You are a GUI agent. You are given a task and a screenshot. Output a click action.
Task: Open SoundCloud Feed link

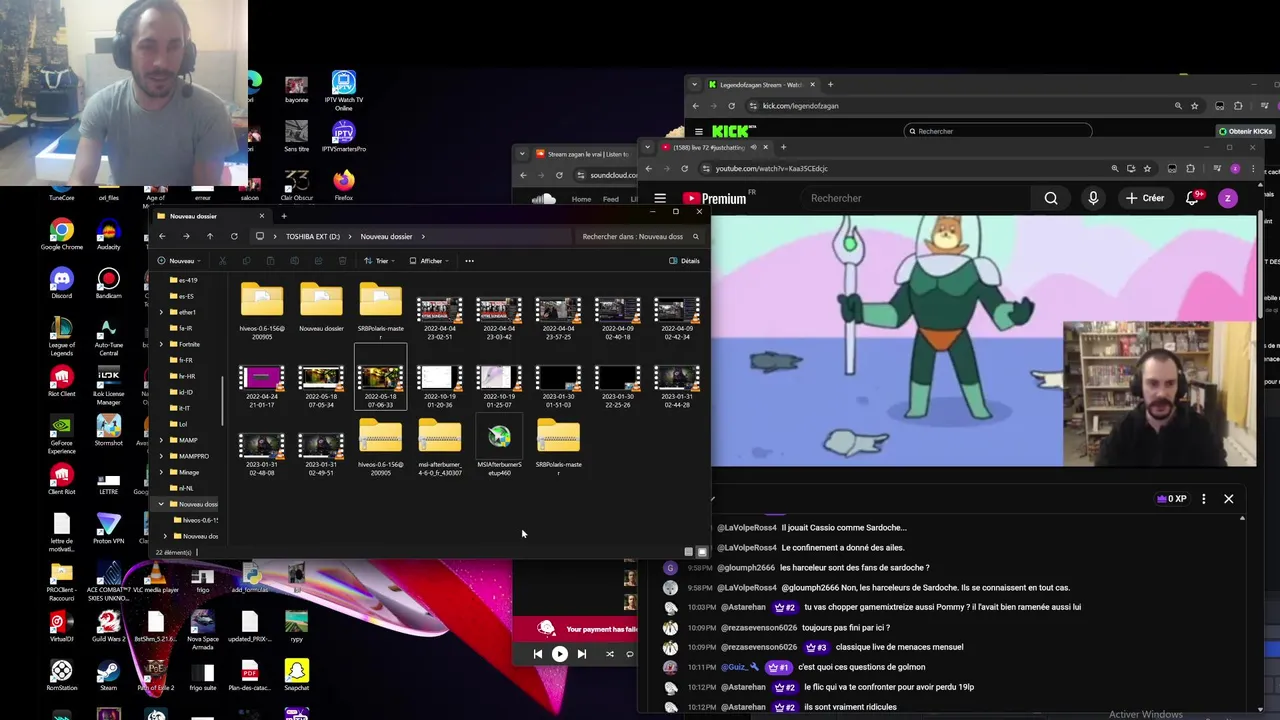point(610,199)
